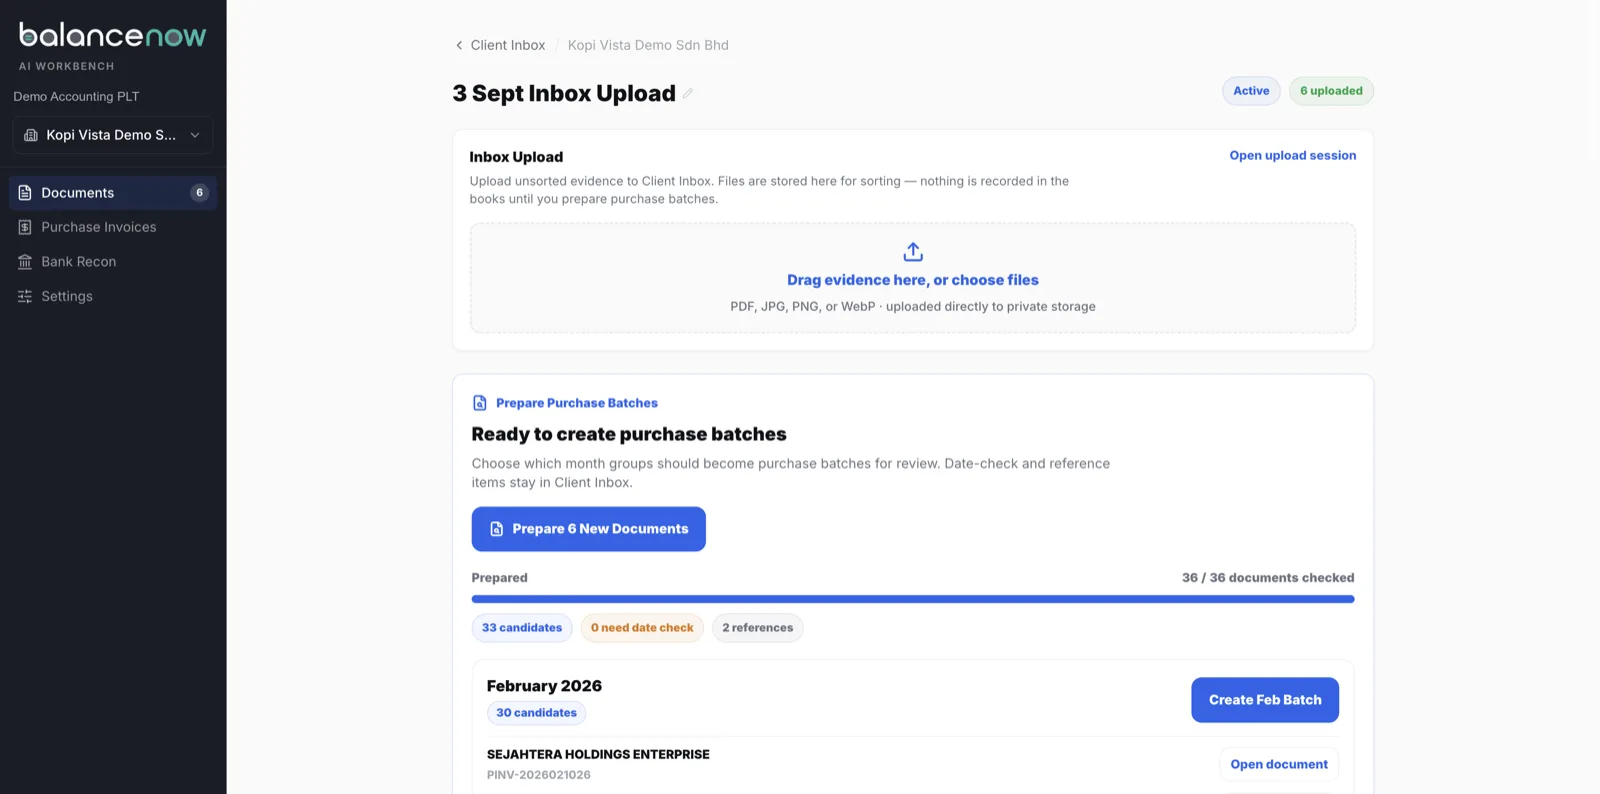Click the Purchase Invoices sidebar icon
1600x794 pixels.
click(25, 227)
